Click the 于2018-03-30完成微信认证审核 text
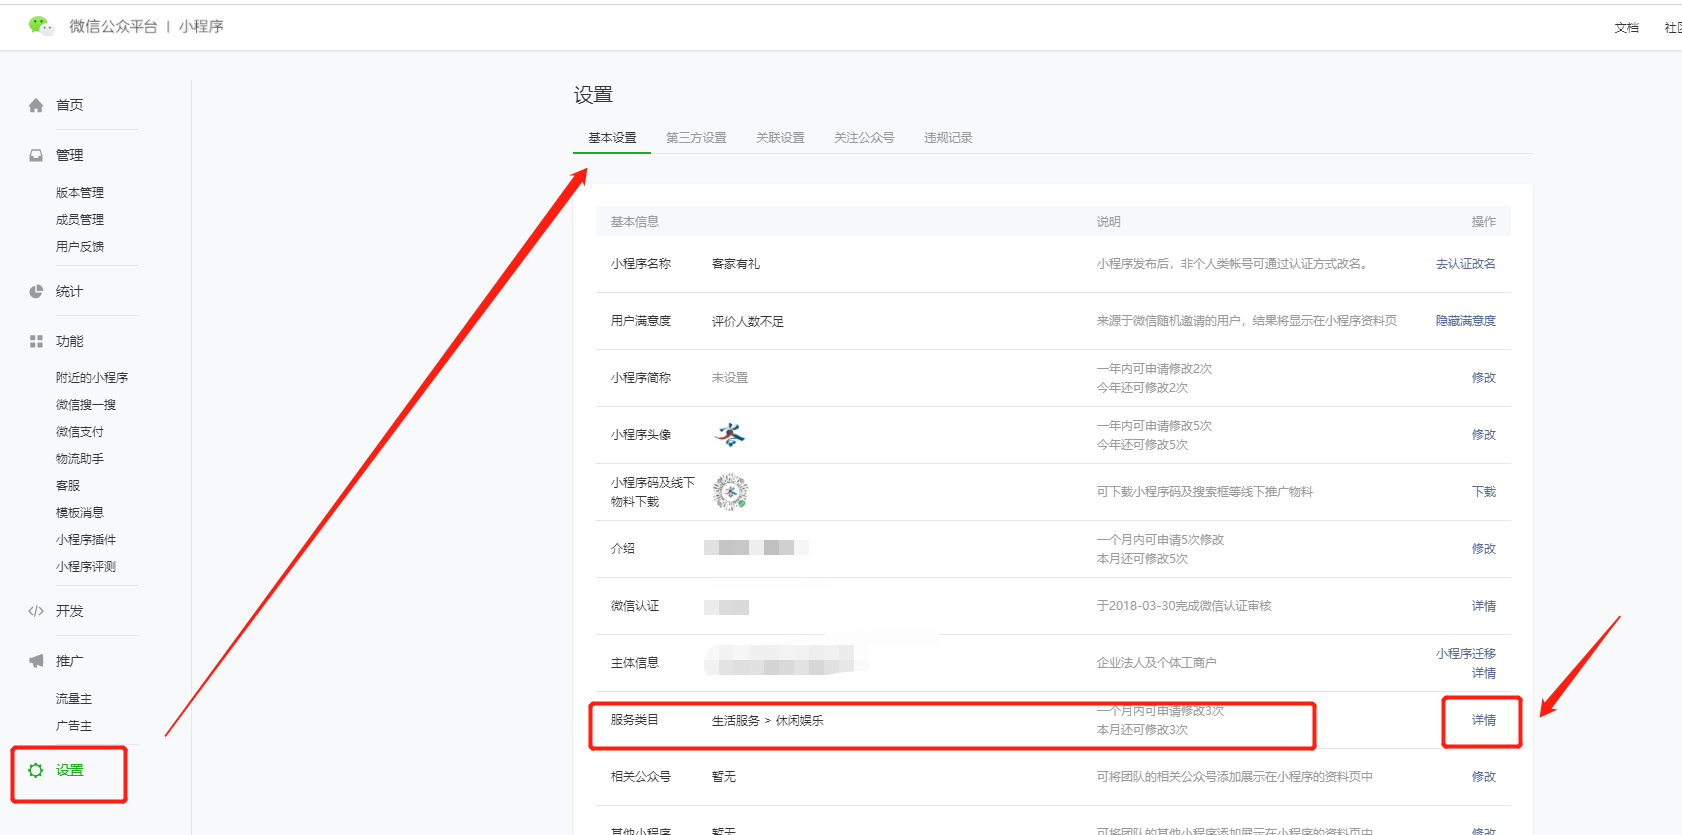The width and height of the screenshot is (1682, 835). [1184, 605]
